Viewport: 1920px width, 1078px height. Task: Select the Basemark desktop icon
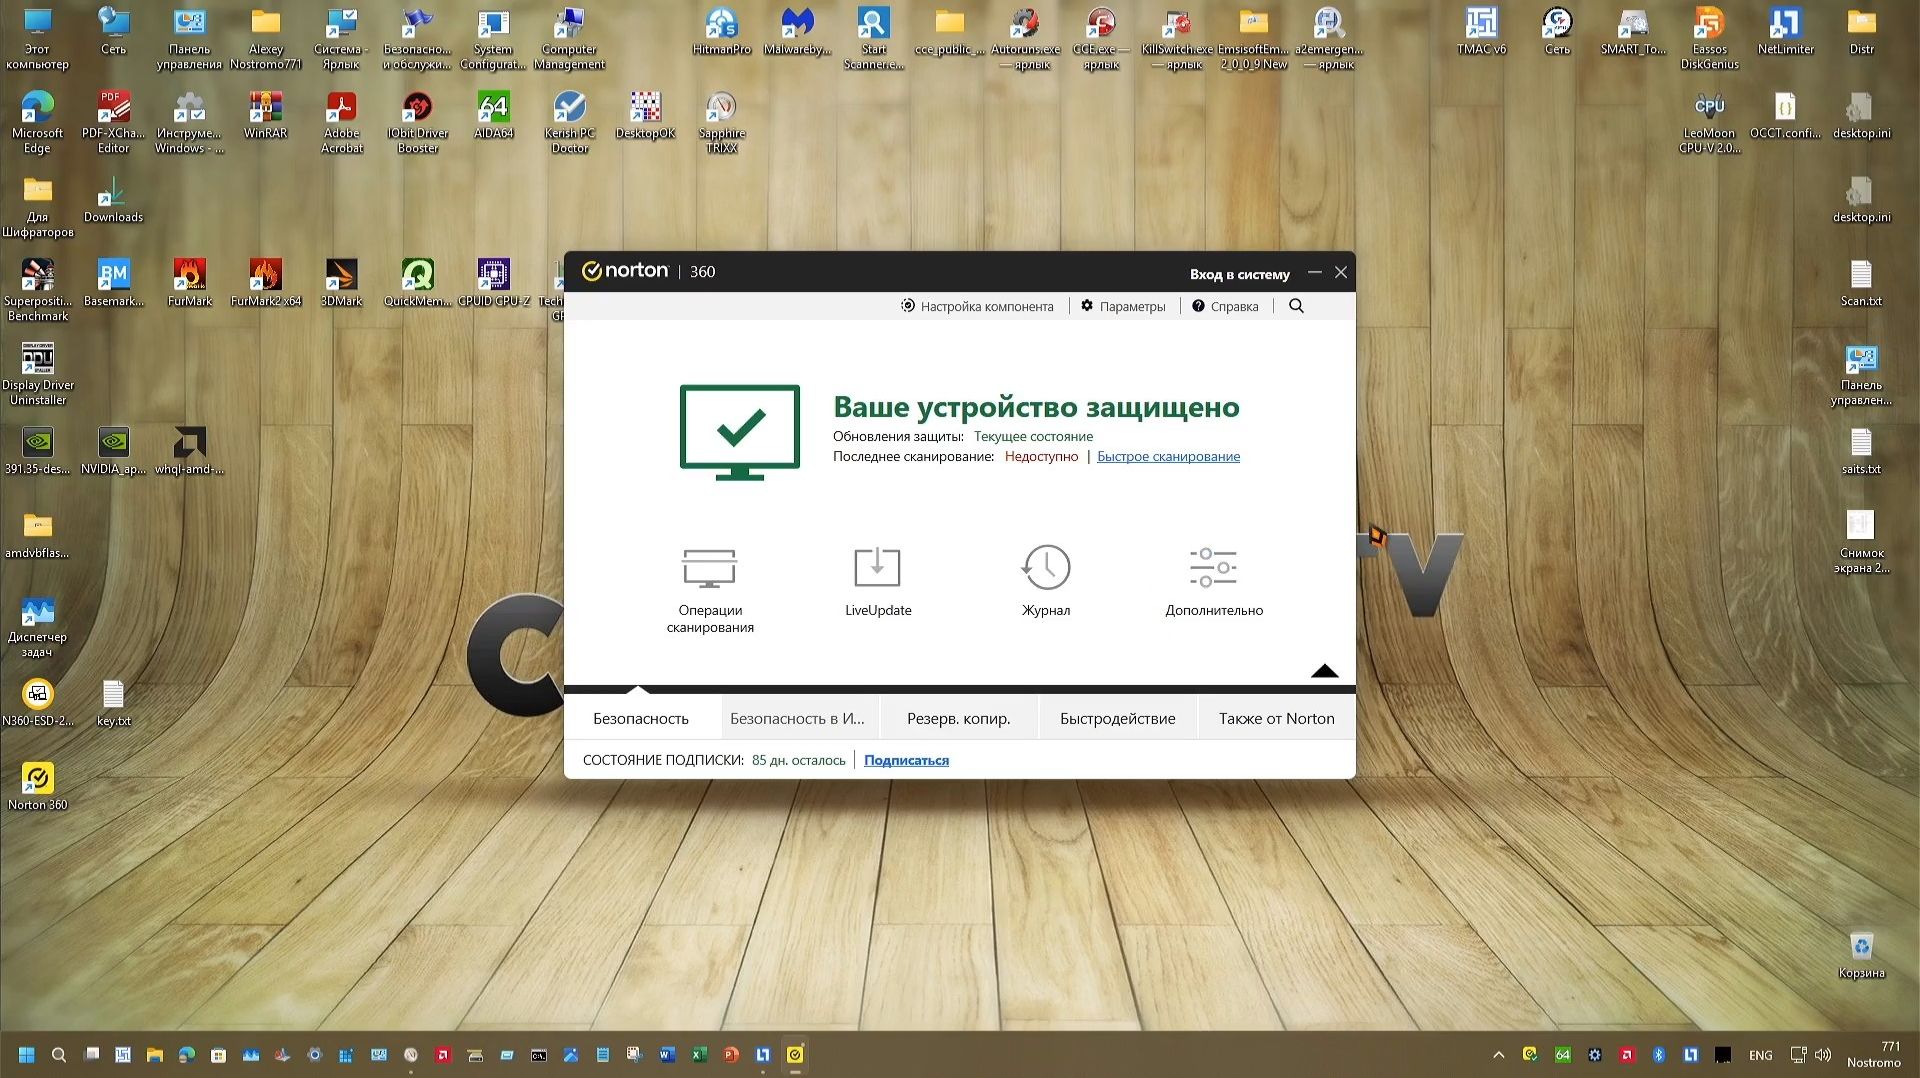click(x=113, y=284)
